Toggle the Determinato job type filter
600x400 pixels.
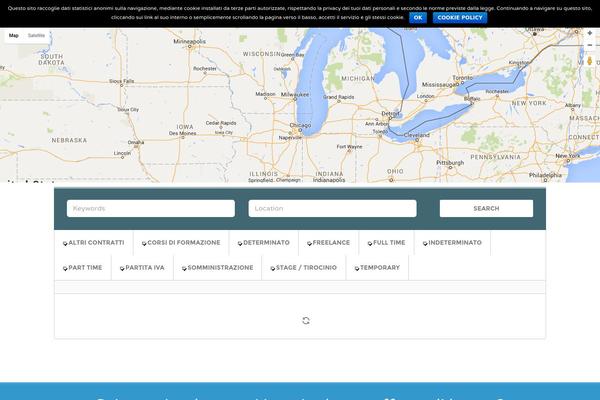(264, 243)
